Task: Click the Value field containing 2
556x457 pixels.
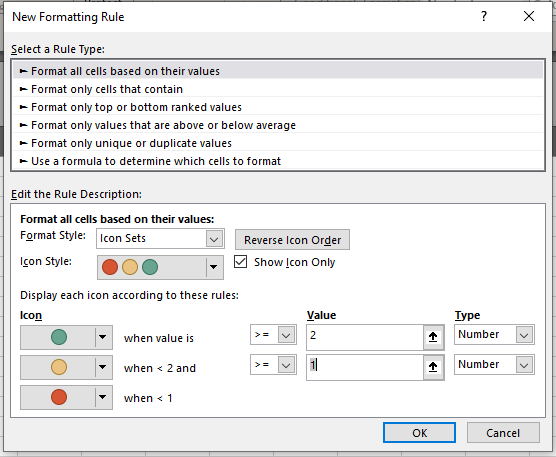Action: pyautogui.click(x=365, y=337)
